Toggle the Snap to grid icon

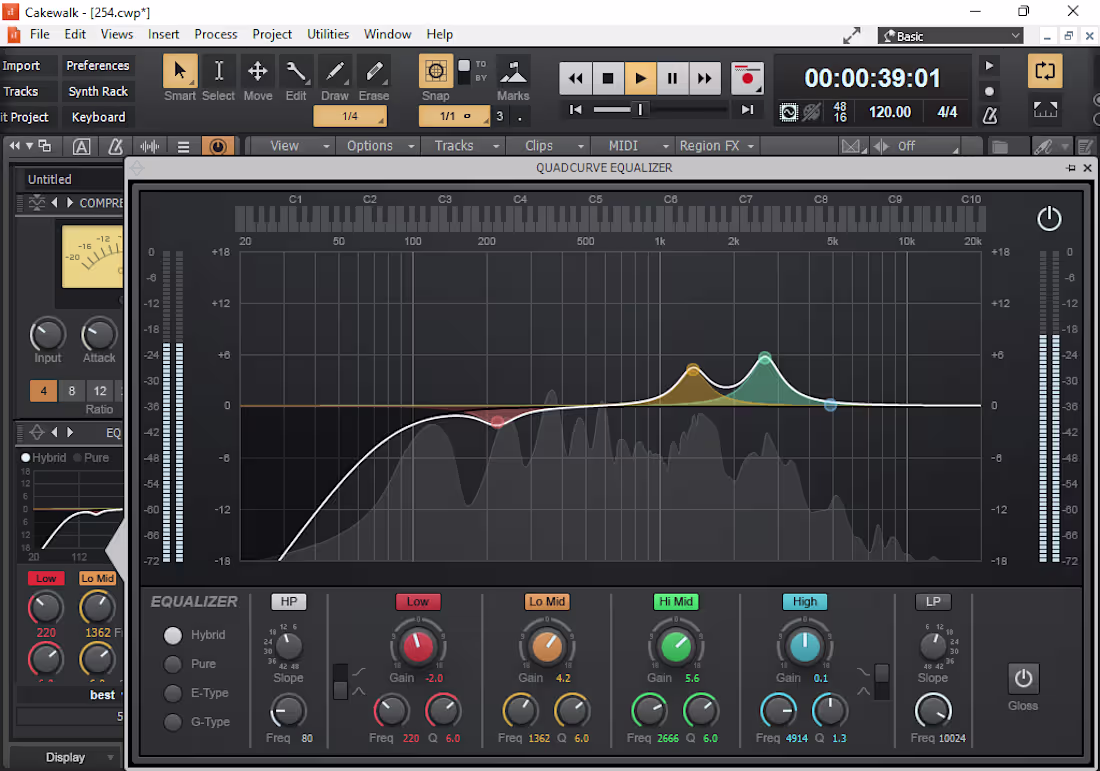tap(436, 72)
